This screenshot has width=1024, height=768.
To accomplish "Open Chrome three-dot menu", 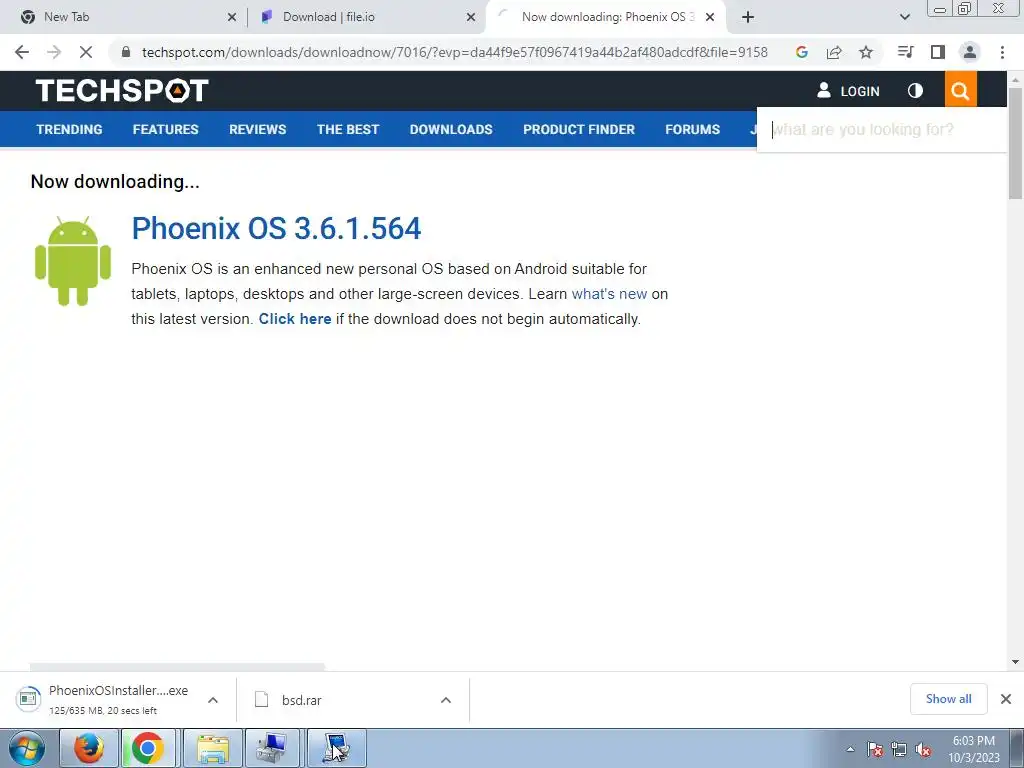I will 1002,52.
